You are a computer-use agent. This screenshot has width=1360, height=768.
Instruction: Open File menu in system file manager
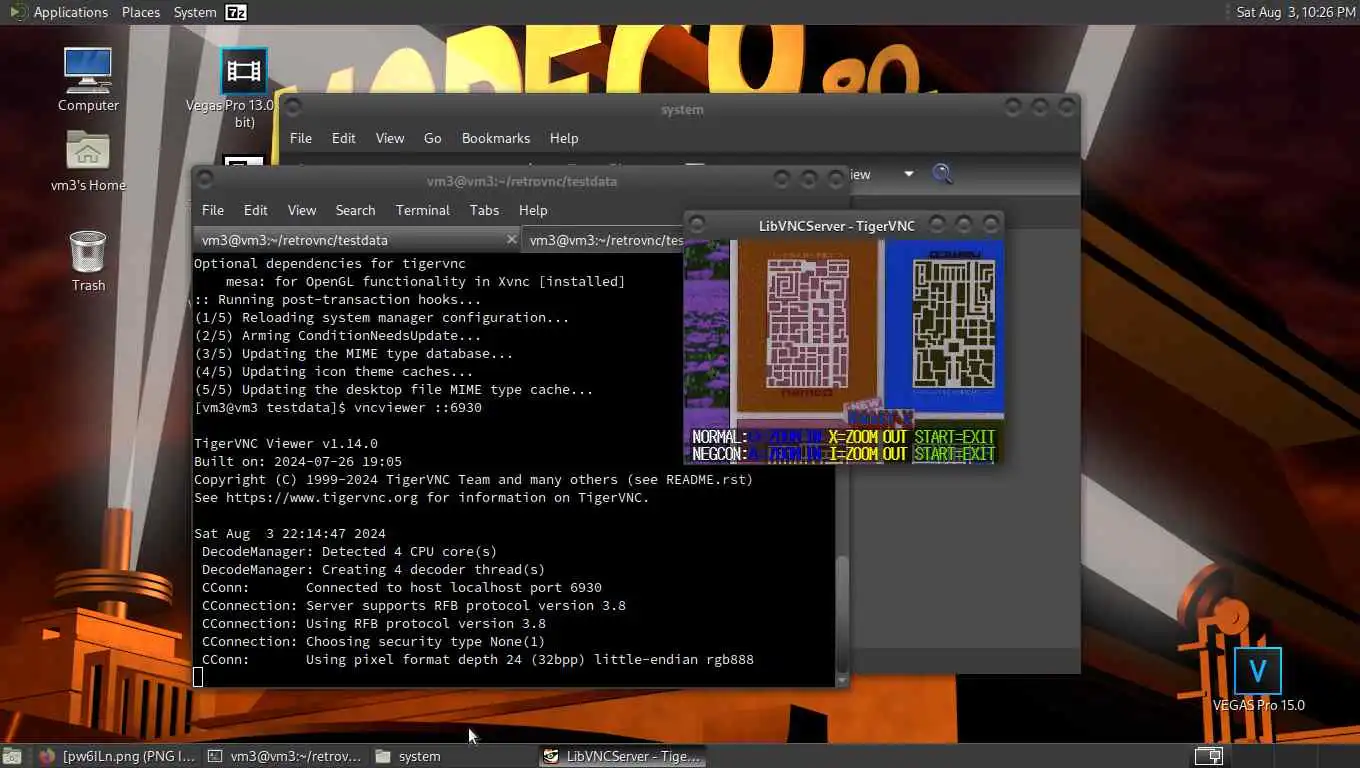click(301, 138)
